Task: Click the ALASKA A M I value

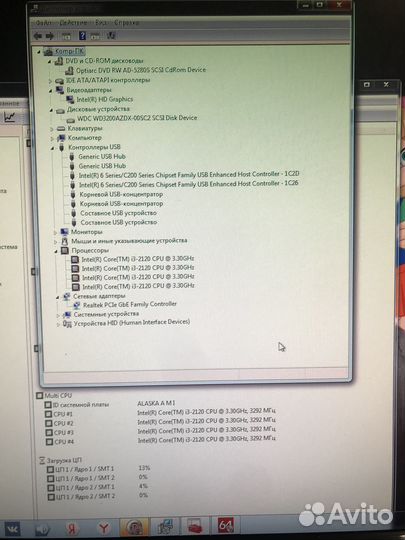Action: point(156,403)
